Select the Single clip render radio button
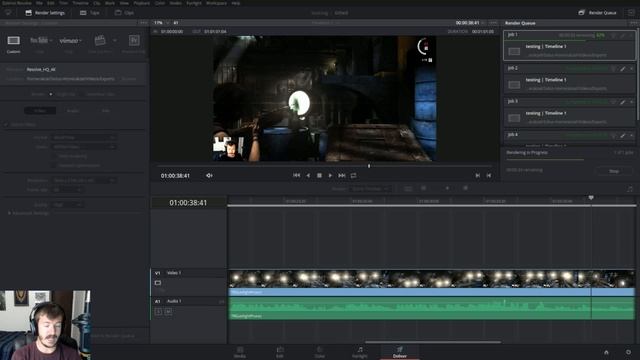This screenshot has height=360, width=640. [51, 94]
